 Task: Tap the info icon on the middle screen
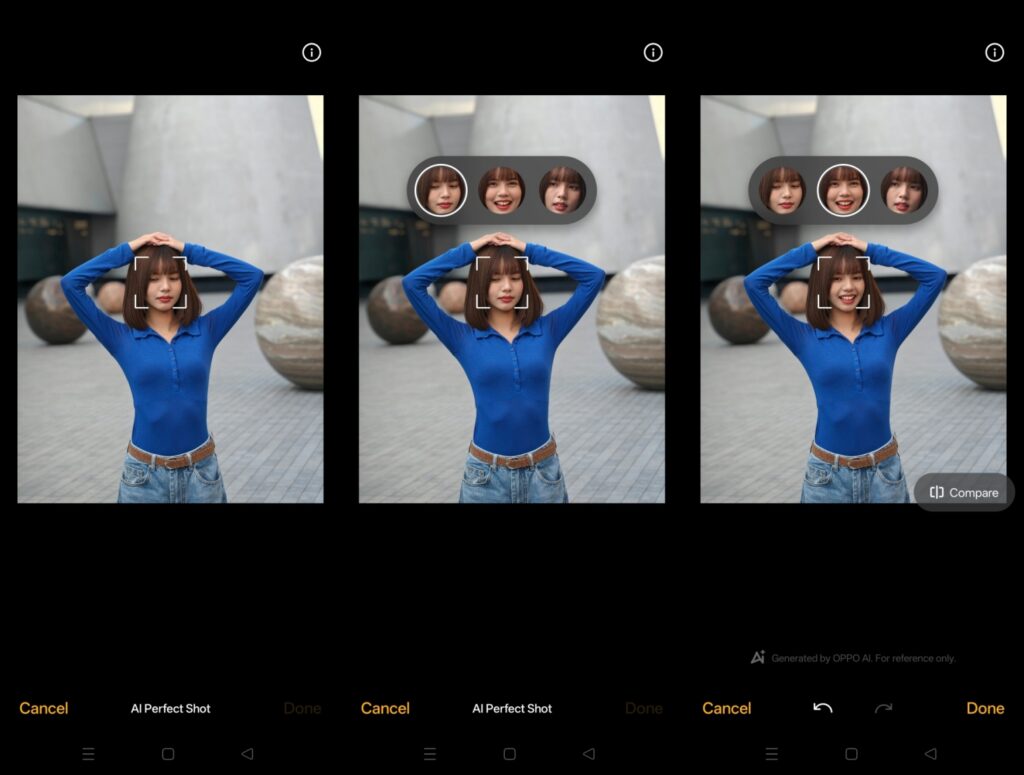point(653,53)
